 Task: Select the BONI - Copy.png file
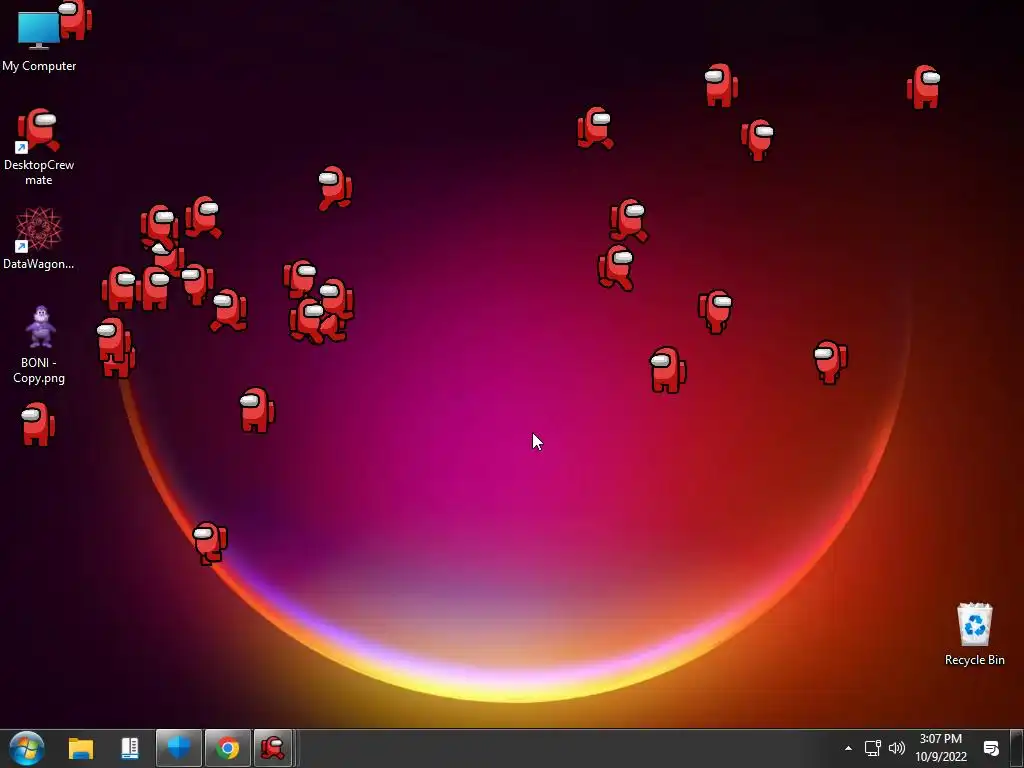(39, 344)
